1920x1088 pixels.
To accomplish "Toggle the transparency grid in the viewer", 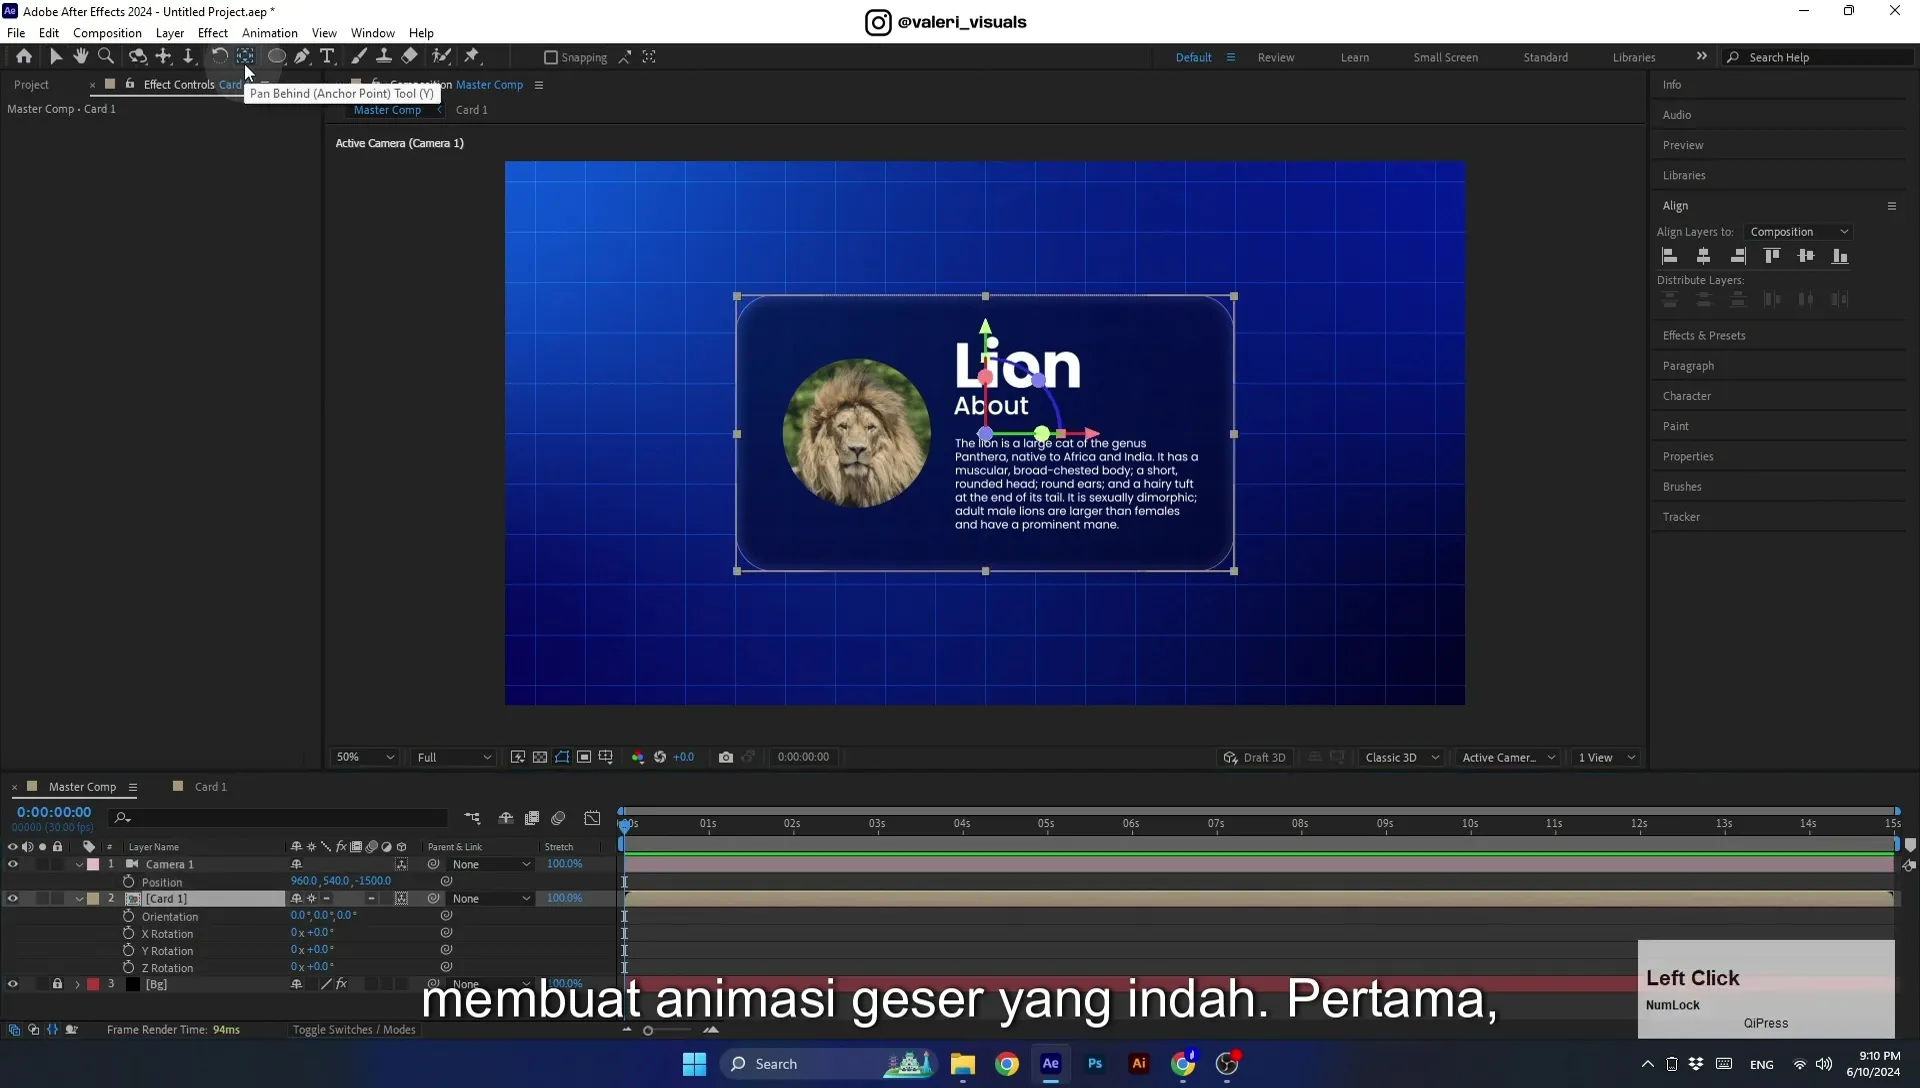I will pos(540,757).
